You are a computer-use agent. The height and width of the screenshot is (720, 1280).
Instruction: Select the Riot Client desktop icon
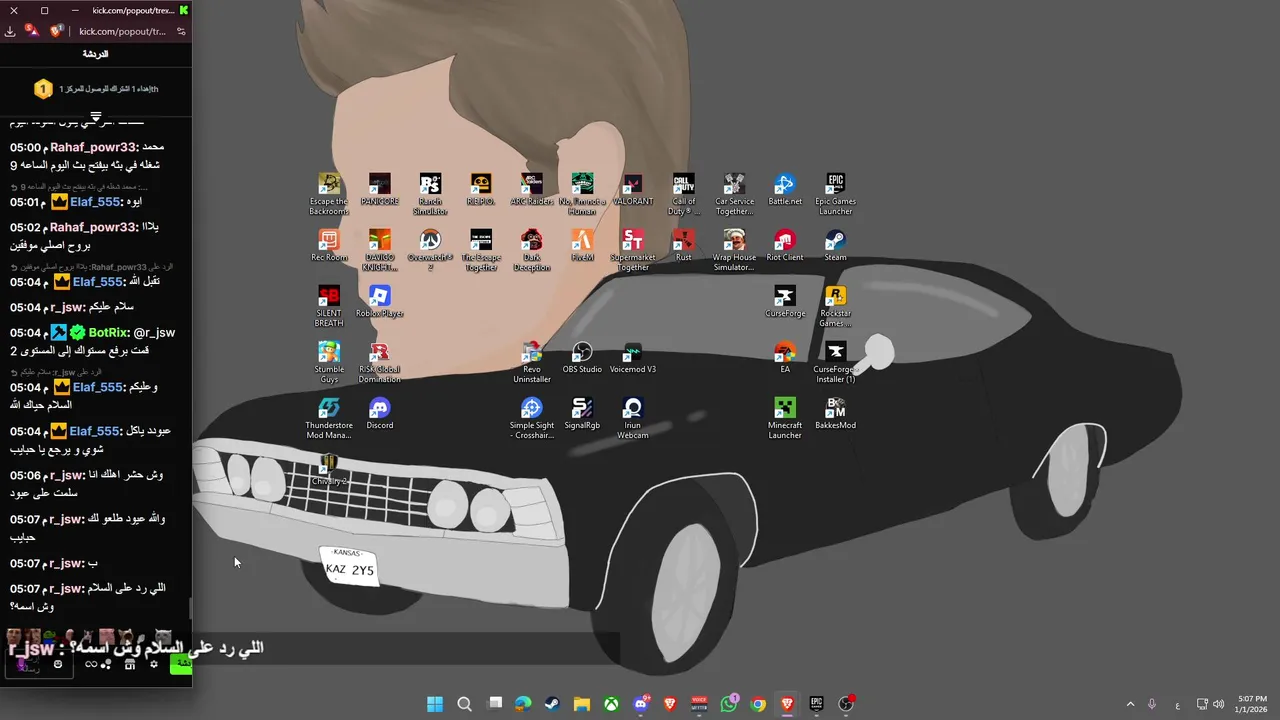[x=785, y=246]
